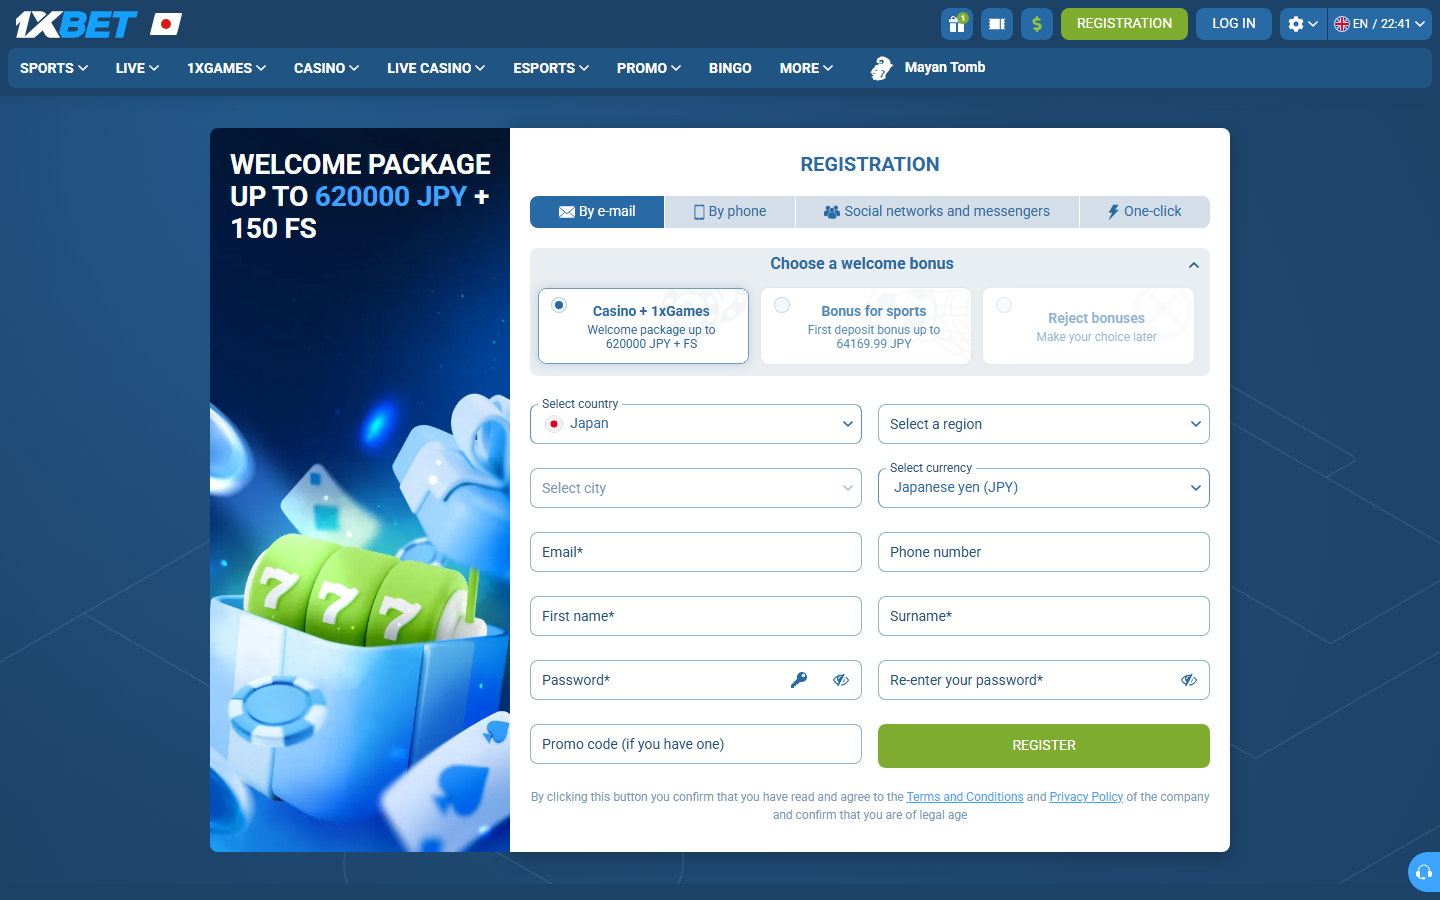The image size is (1440, 900).
Task: Click the coupon ticket icon in header
Action: tap(997, 24)
